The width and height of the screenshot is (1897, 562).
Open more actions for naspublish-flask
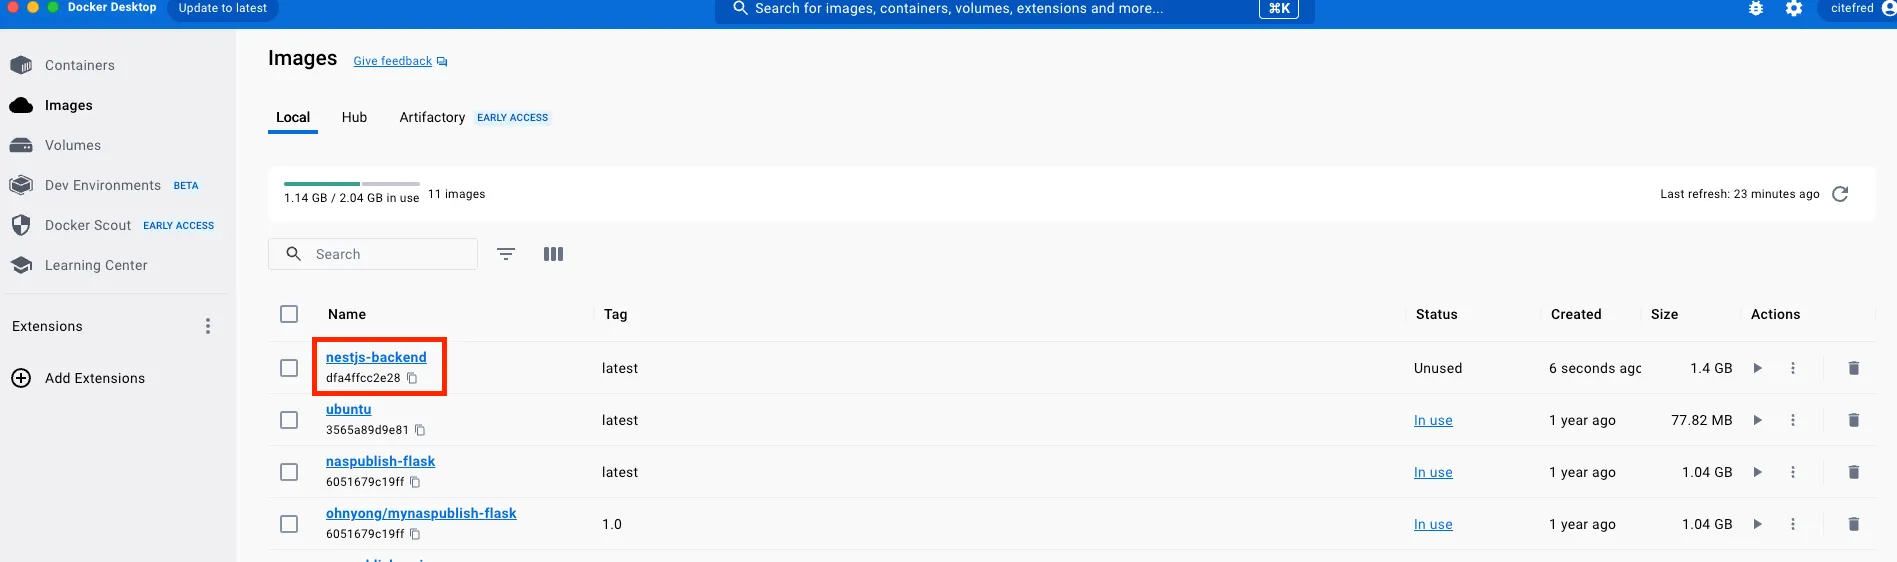[1793, 472]
